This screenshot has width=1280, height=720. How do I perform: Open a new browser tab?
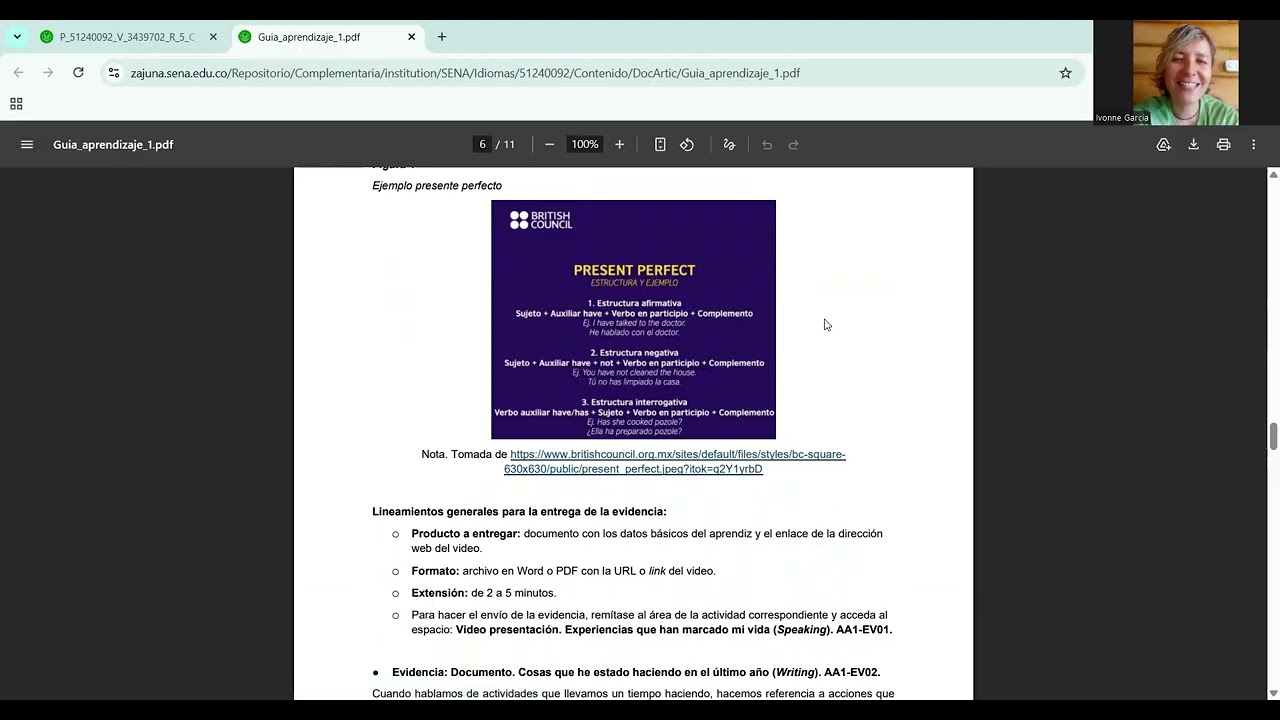point(442,37)
